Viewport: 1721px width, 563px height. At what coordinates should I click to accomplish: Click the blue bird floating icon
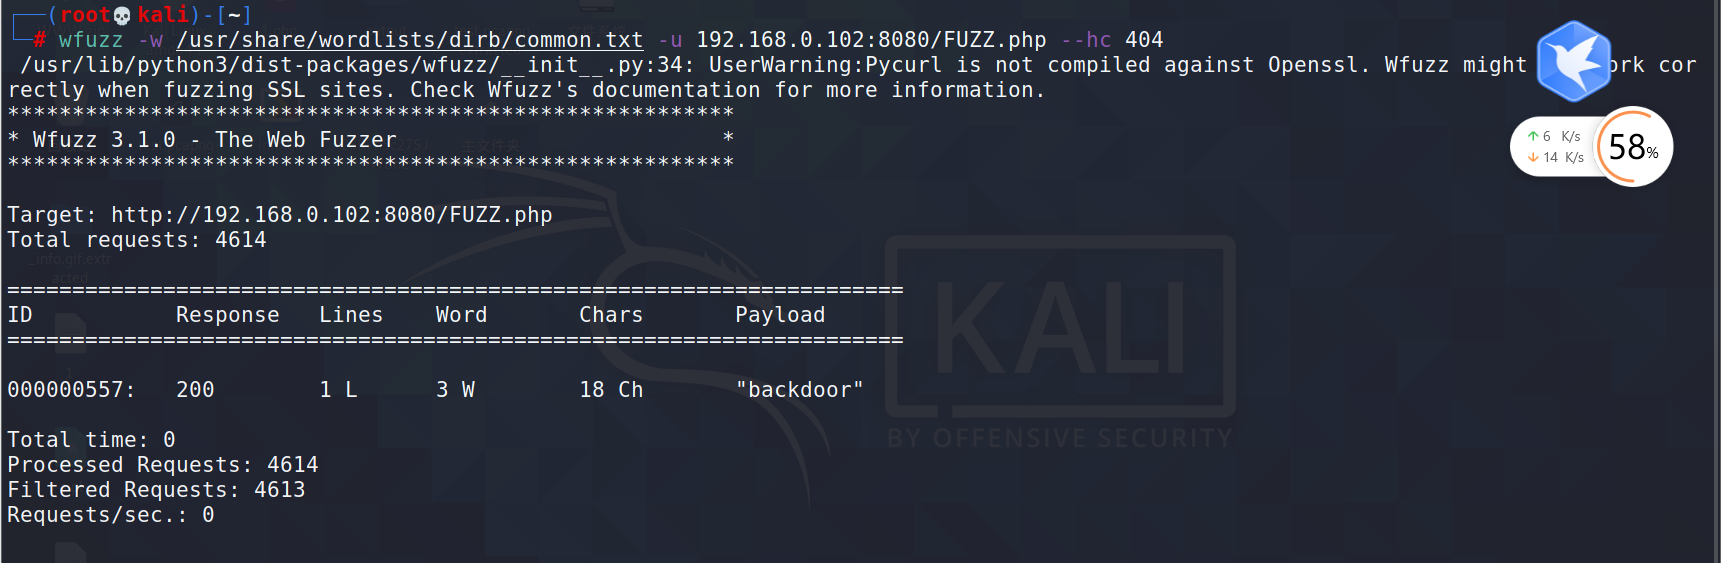1573,62
